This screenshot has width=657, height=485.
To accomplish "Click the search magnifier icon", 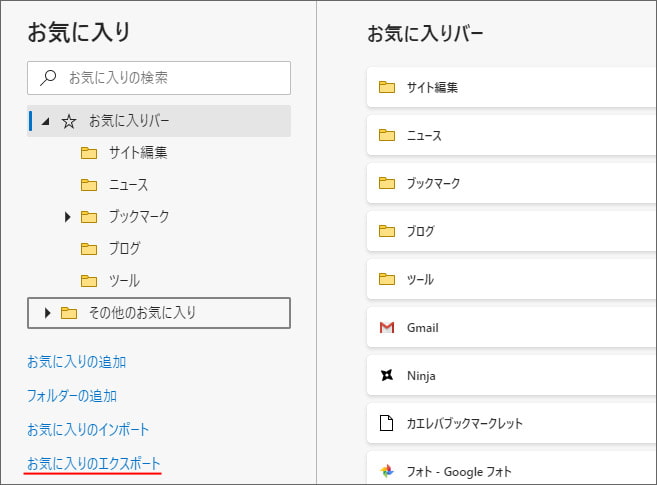I will pos(48,77).
